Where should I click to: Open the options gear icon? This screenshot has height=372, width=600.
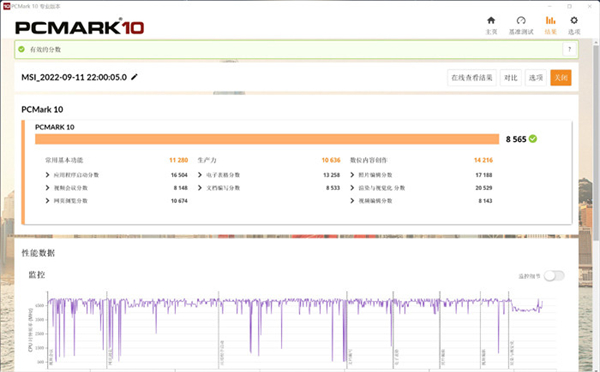pyautogui.click(x=574, y=20)
